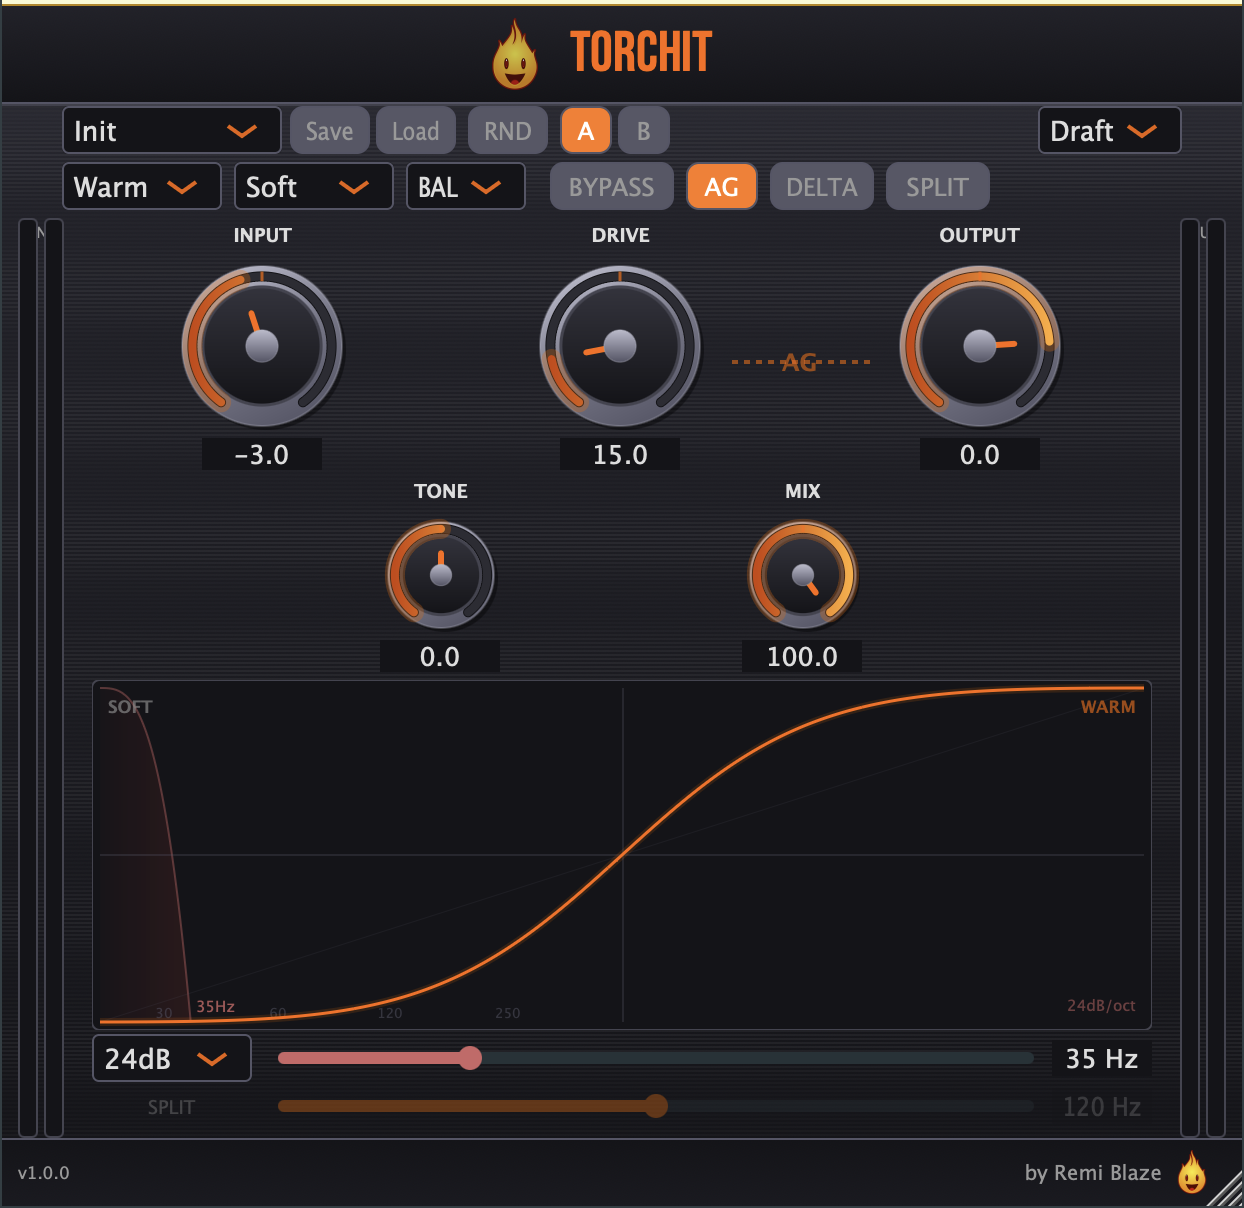
Task: Open the 24dB filter slope dropdown
Action: 172,1059
